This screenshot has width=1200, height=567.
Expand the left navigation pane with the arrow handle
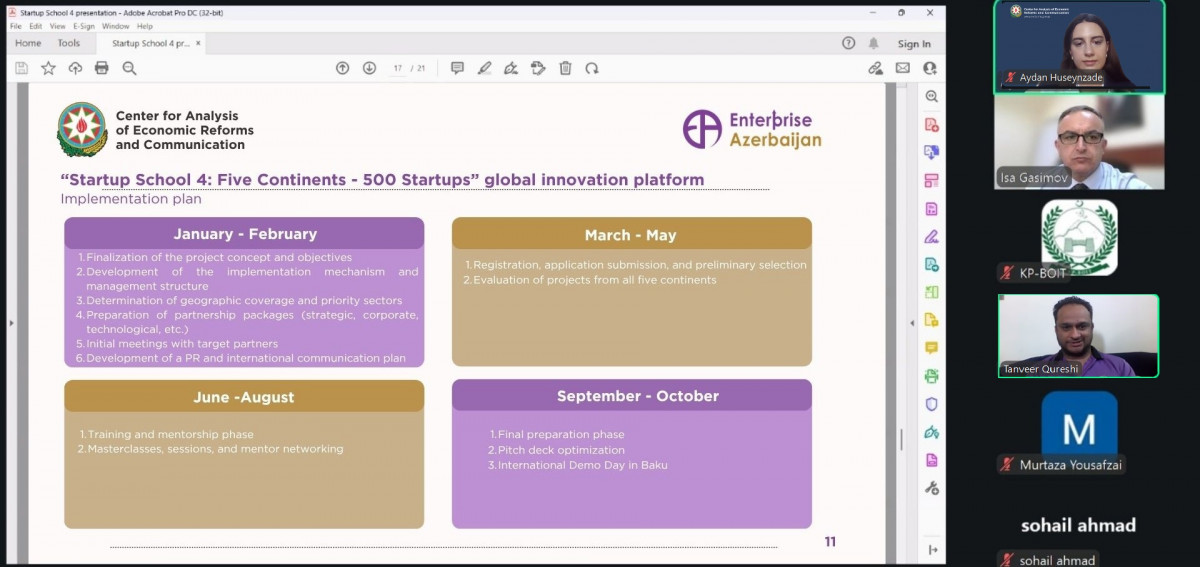pos(12,323)
